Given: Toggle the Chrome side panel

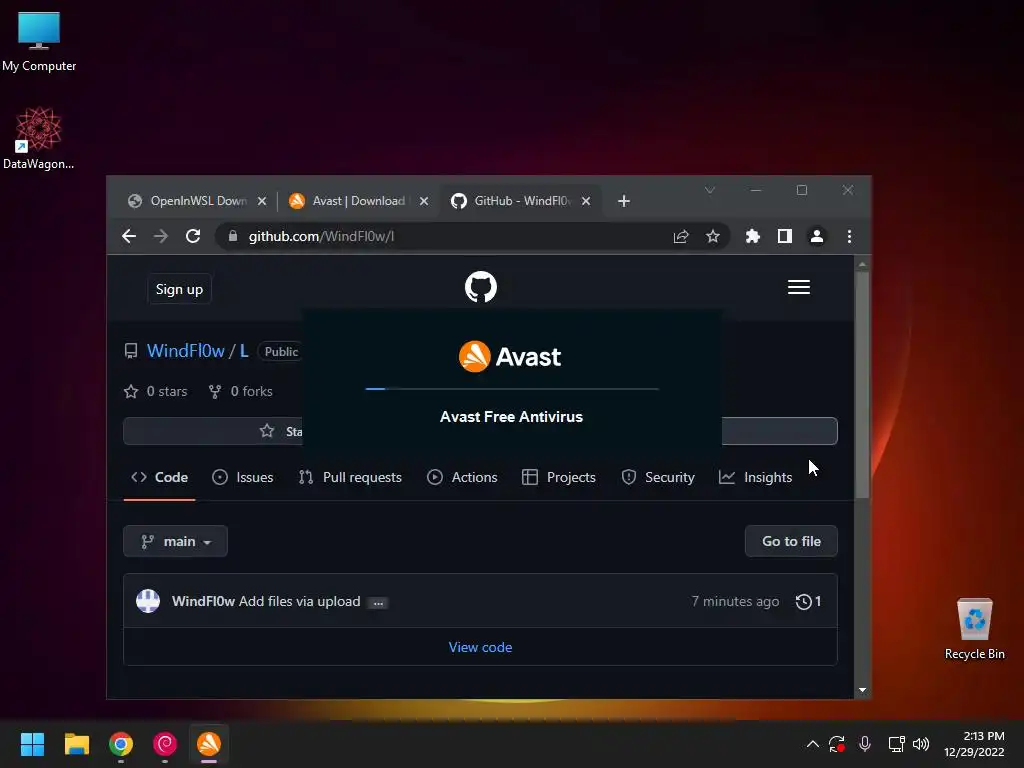Looking at the screenshot, I should pos(785,236).
